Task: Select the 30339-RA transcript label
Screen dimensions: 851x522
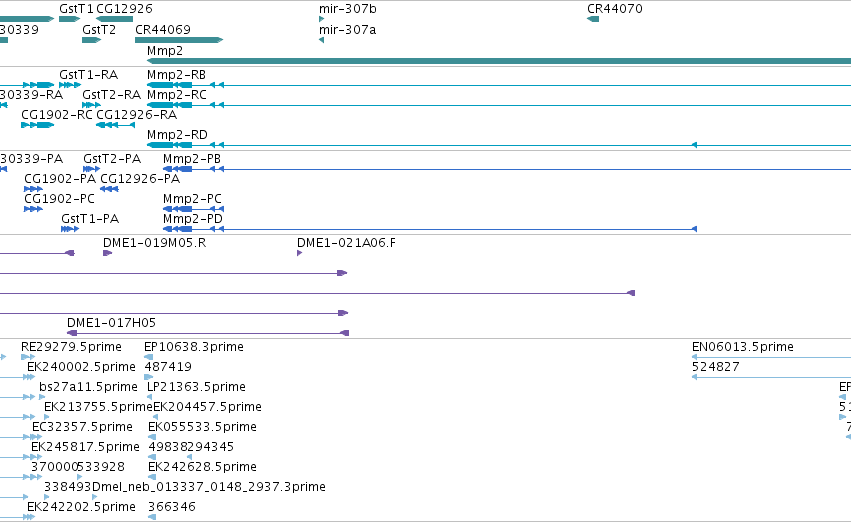Action: (x=31, y=94)
